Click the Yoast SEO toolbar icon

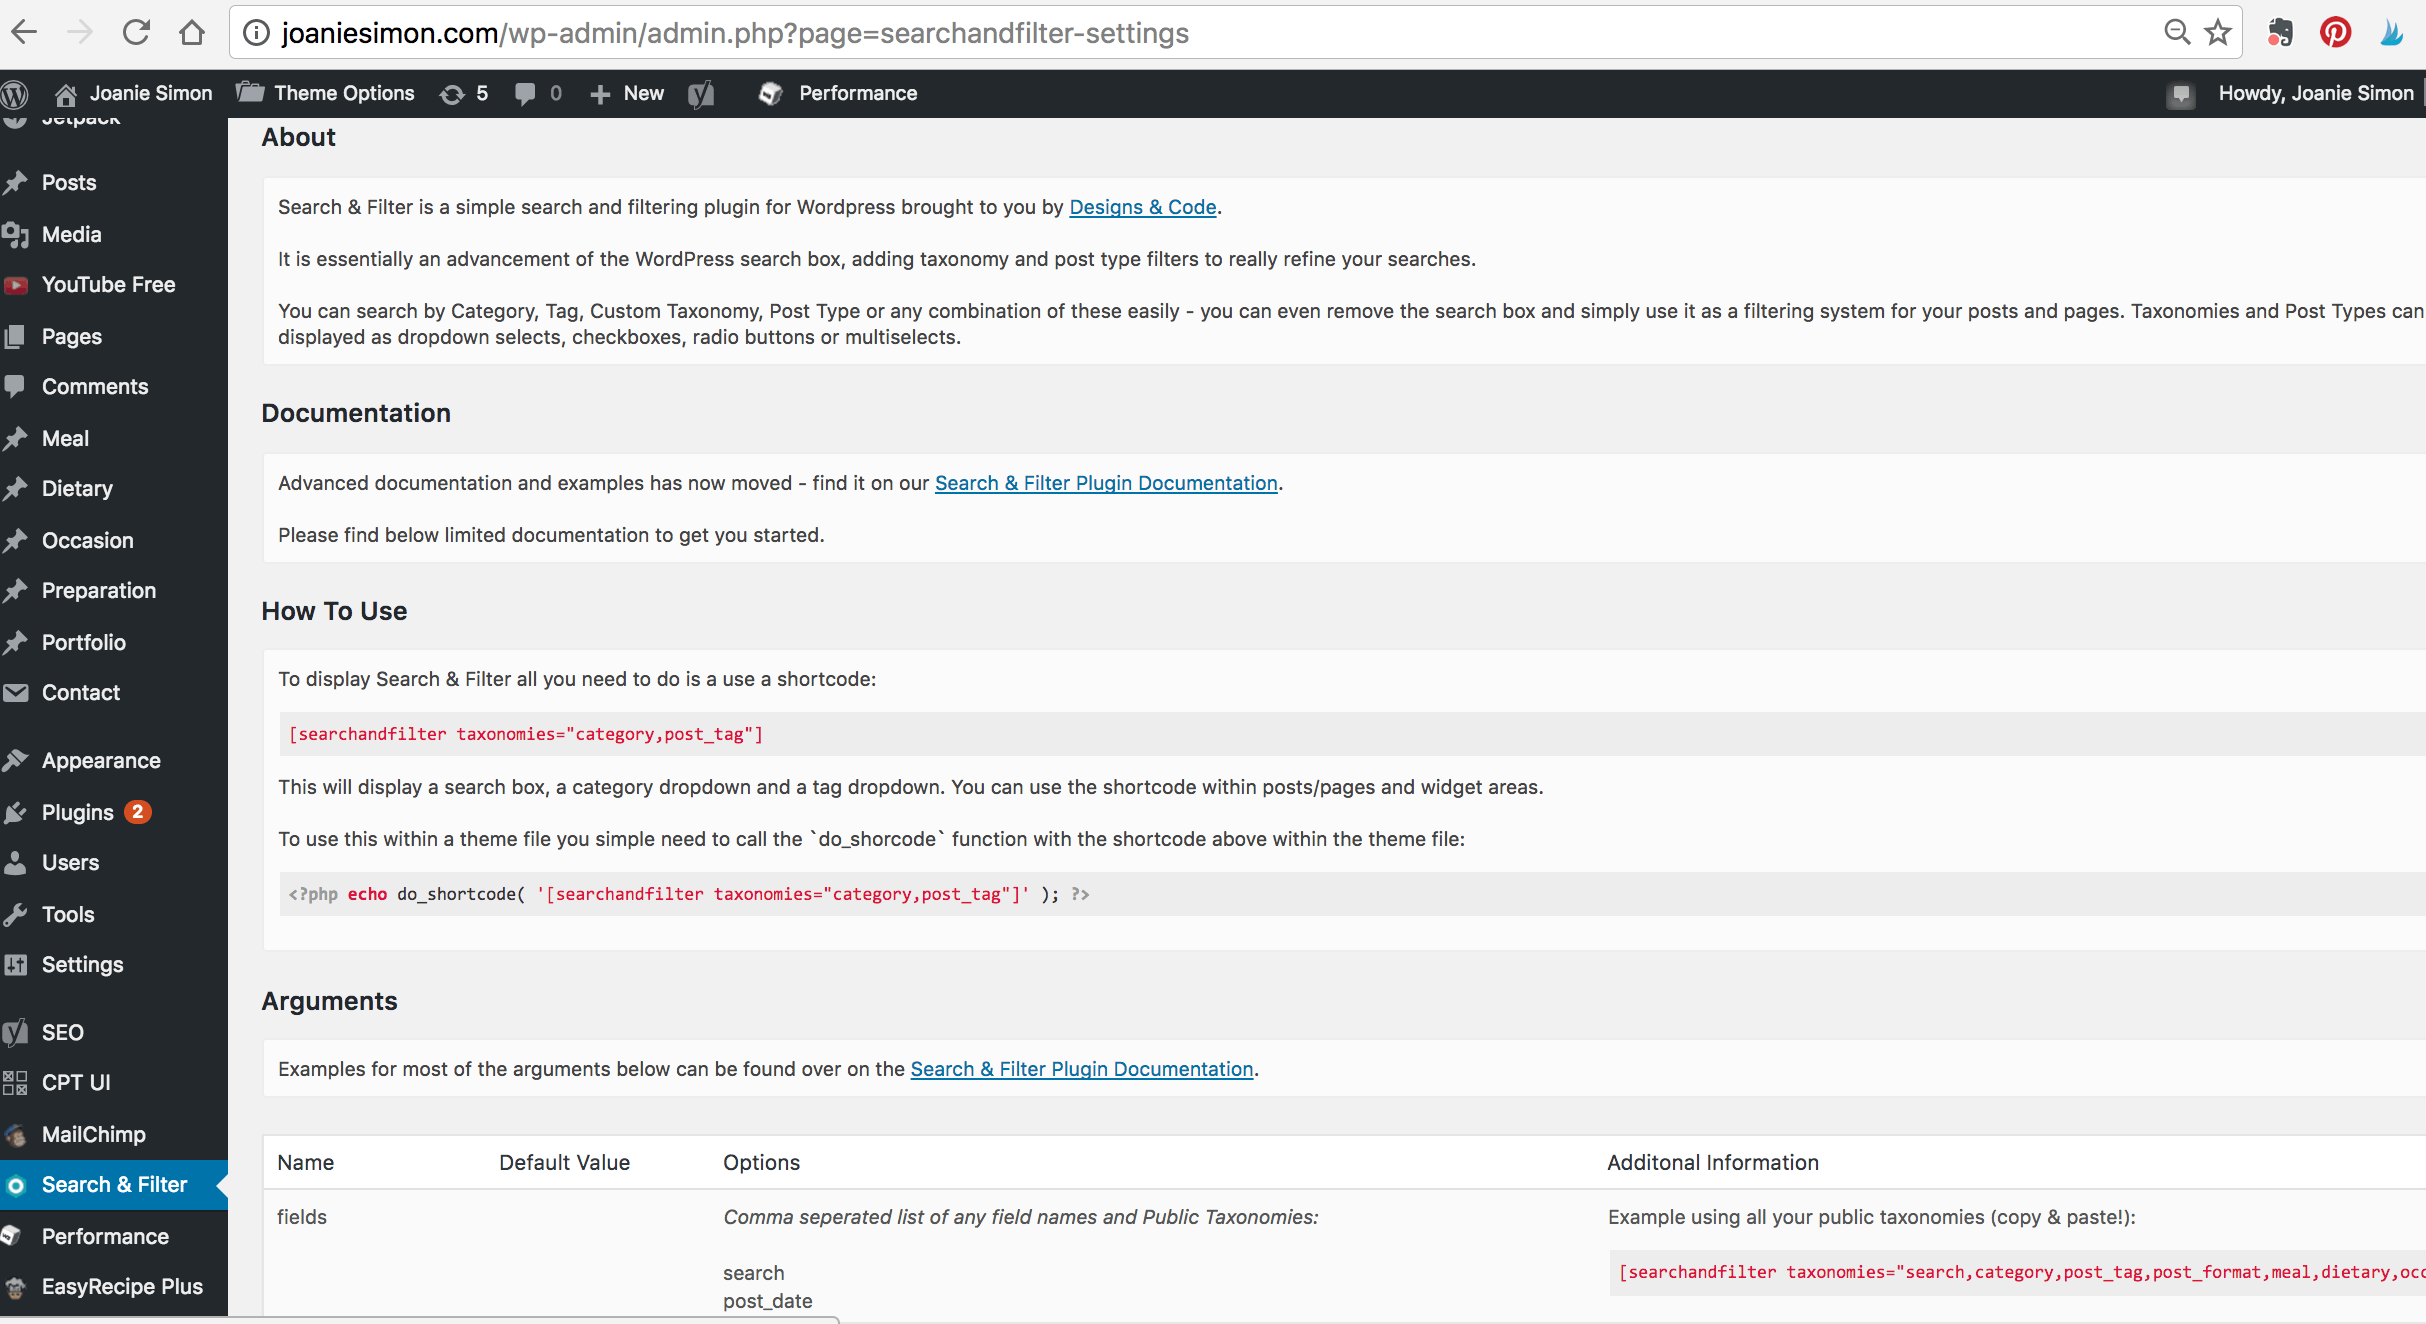701,94
